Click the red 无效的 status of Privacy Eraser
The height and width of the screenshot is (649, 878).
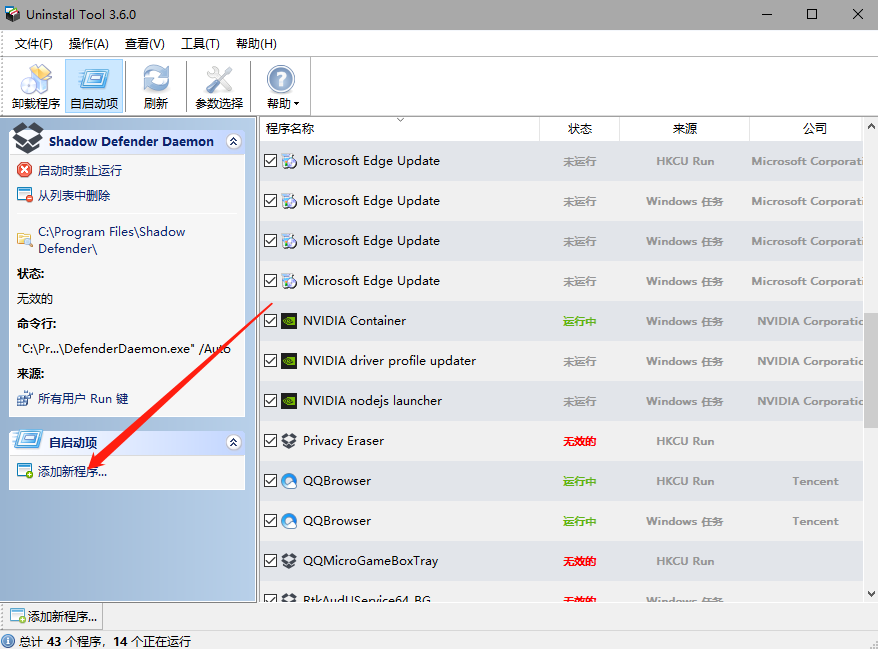pyautogui.click(x=580, y=441)
